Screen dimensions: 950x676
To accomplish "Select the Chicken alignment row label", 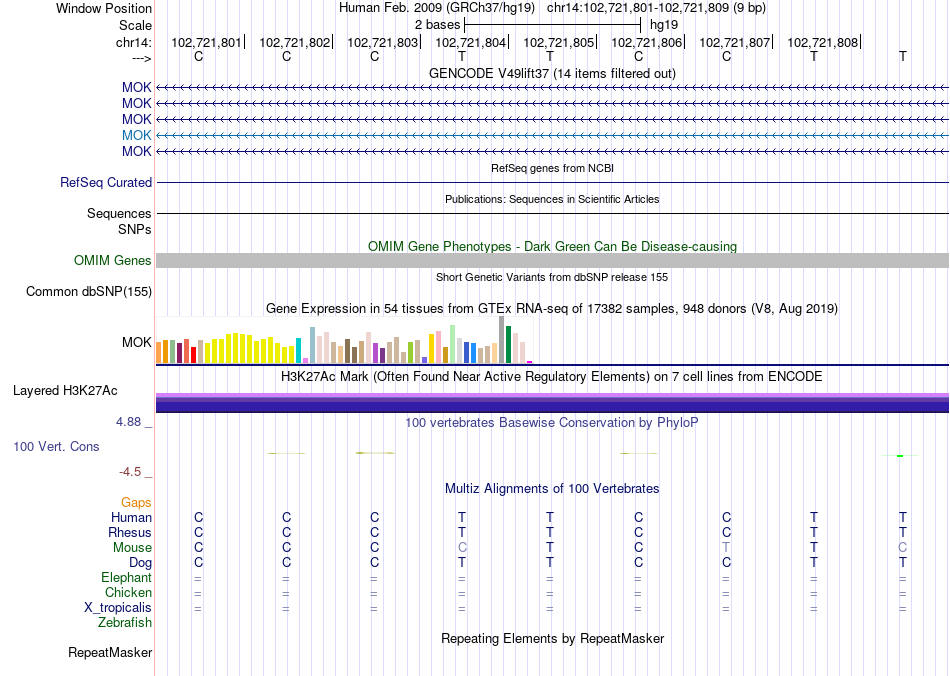I will (128, 592).
